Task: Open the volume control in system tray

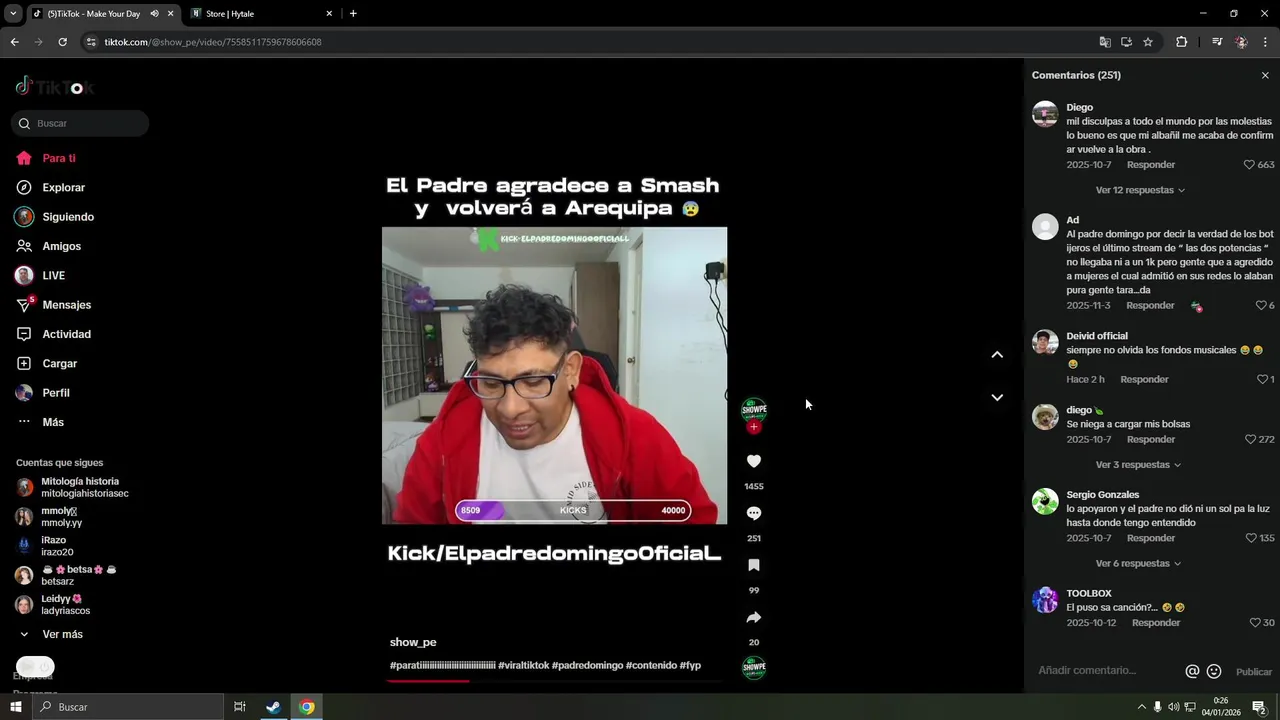Action: click(x=1174, y=707)
